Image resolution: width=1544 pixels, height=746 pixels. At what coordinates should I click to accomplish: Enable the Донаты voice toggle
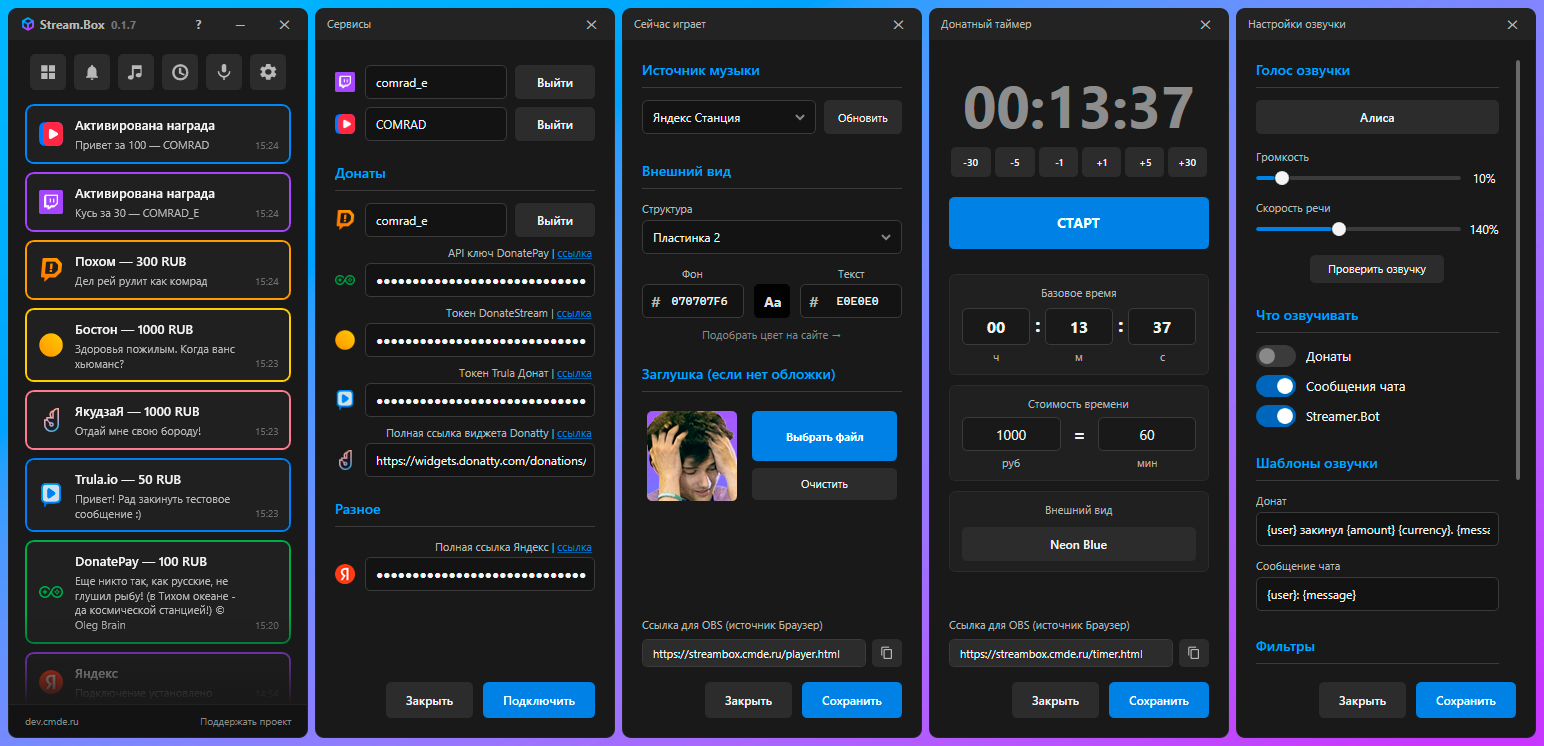click(1276, 356)
